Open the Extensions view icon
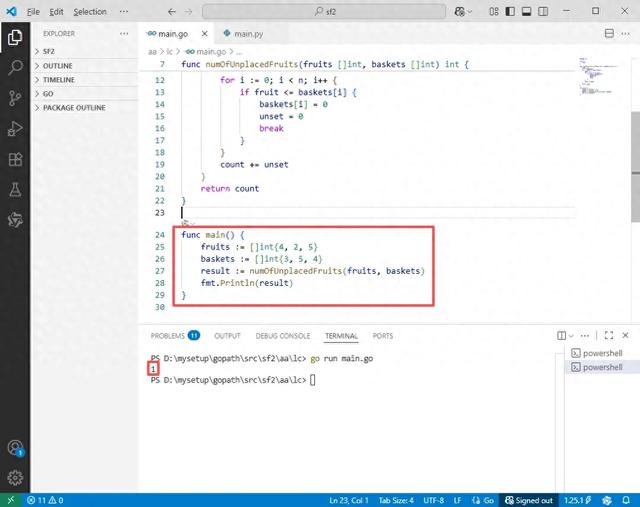The width and height of the screenshot is (640, 507). click(15, 159)
